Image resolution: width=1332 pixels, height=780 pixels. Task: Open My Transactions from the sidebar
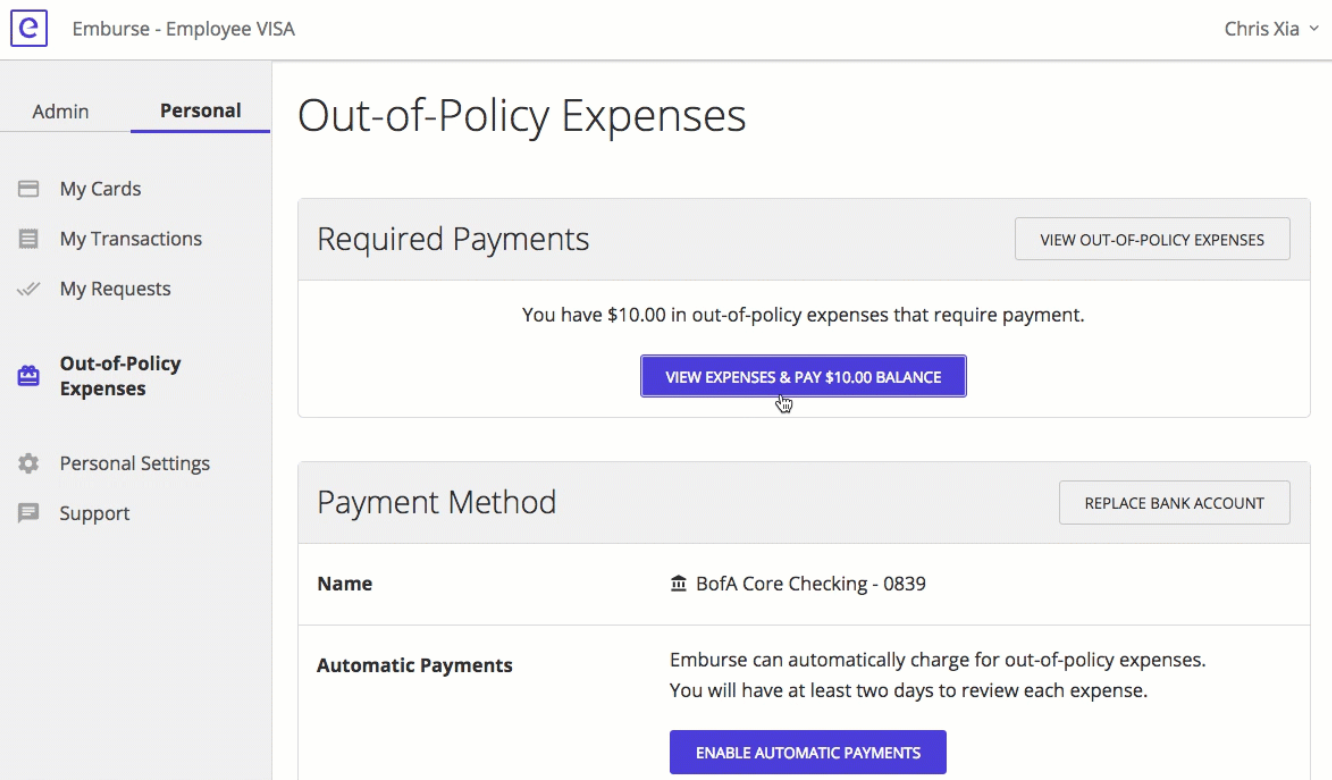(x=130, y=238)
